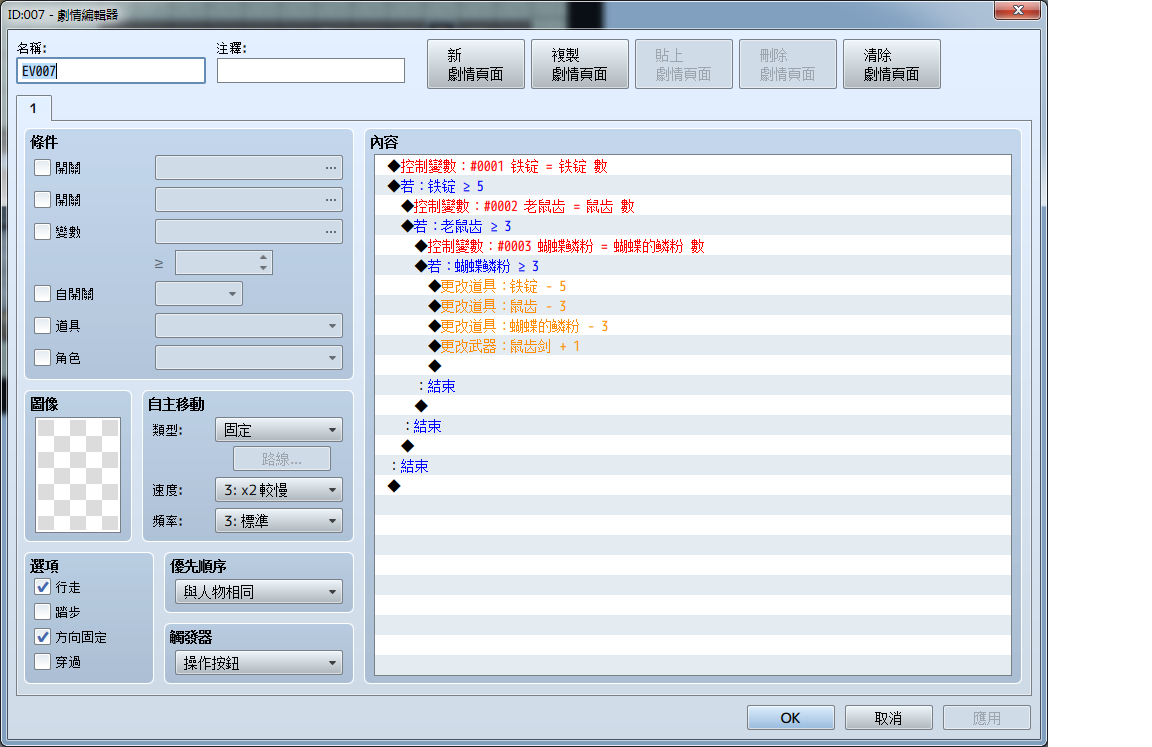Select the 若：老鼠齿 ≥ 3 condition line
The height and width of the screenshot is (747, 1152).
(x=693, y=226)
